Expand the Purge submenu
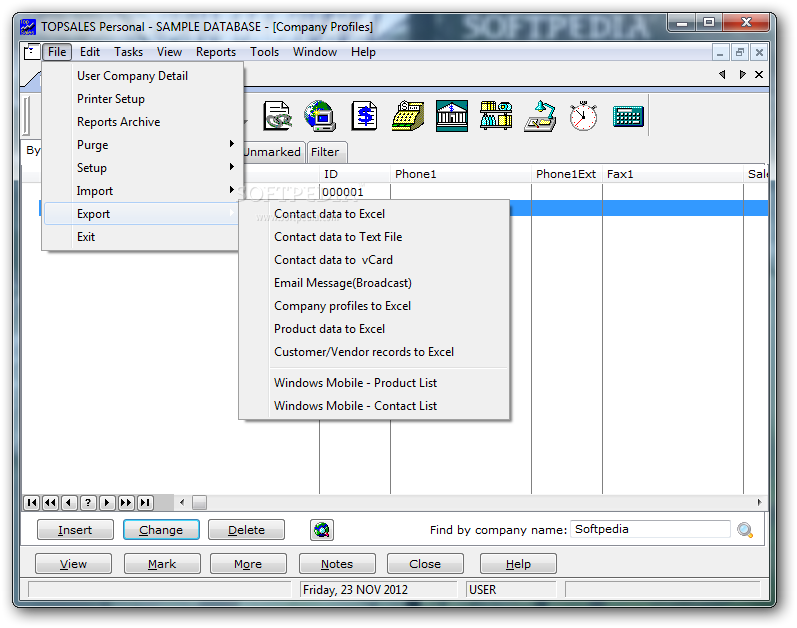This screenshot has width=797, height=628. click(141, 145)
